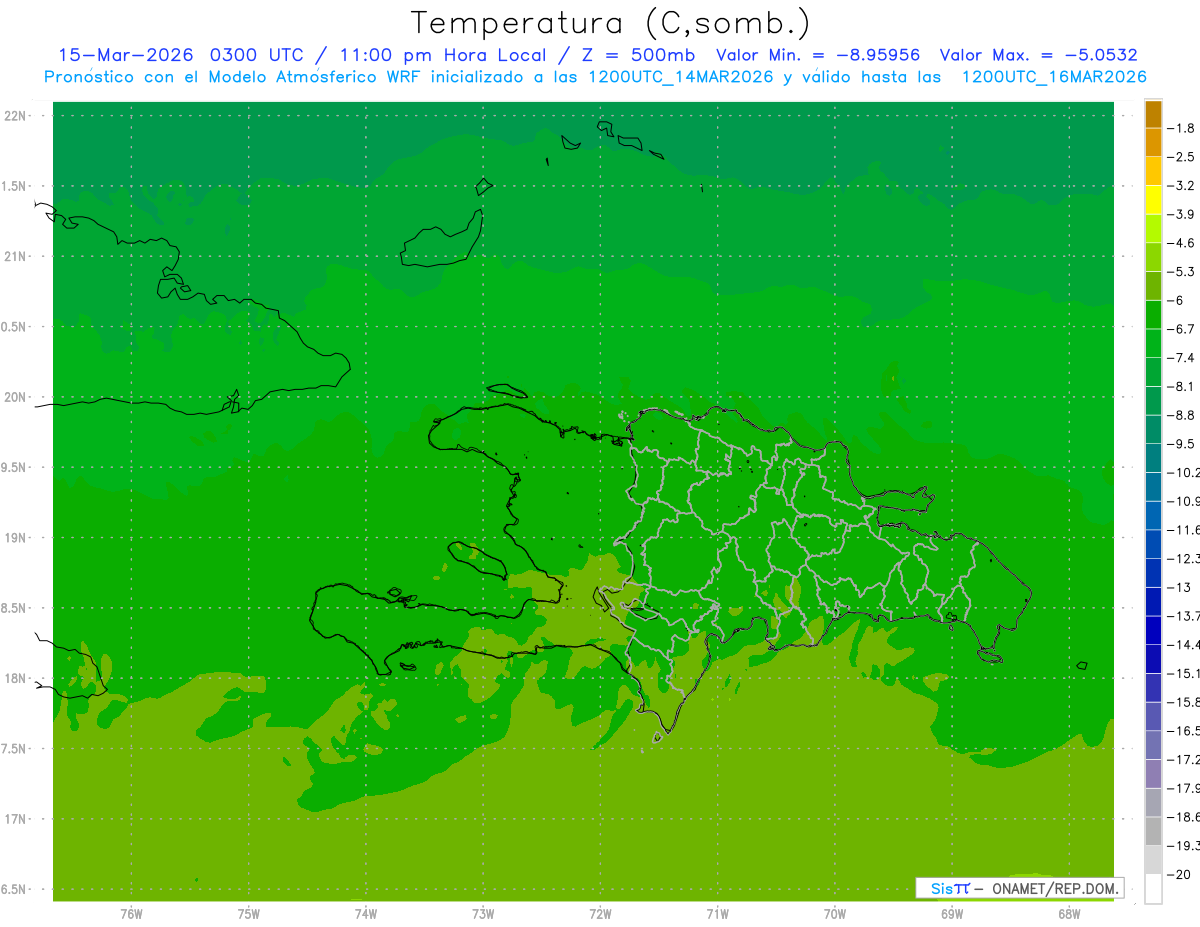1200x927 pixels.
Task: Click the "-16.5" colorbar value
Action: [1183, 730]
